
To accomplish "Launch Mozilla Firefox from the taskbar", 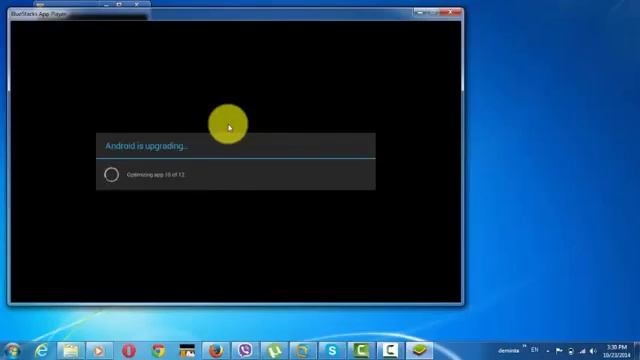I will tap(216, 351).
